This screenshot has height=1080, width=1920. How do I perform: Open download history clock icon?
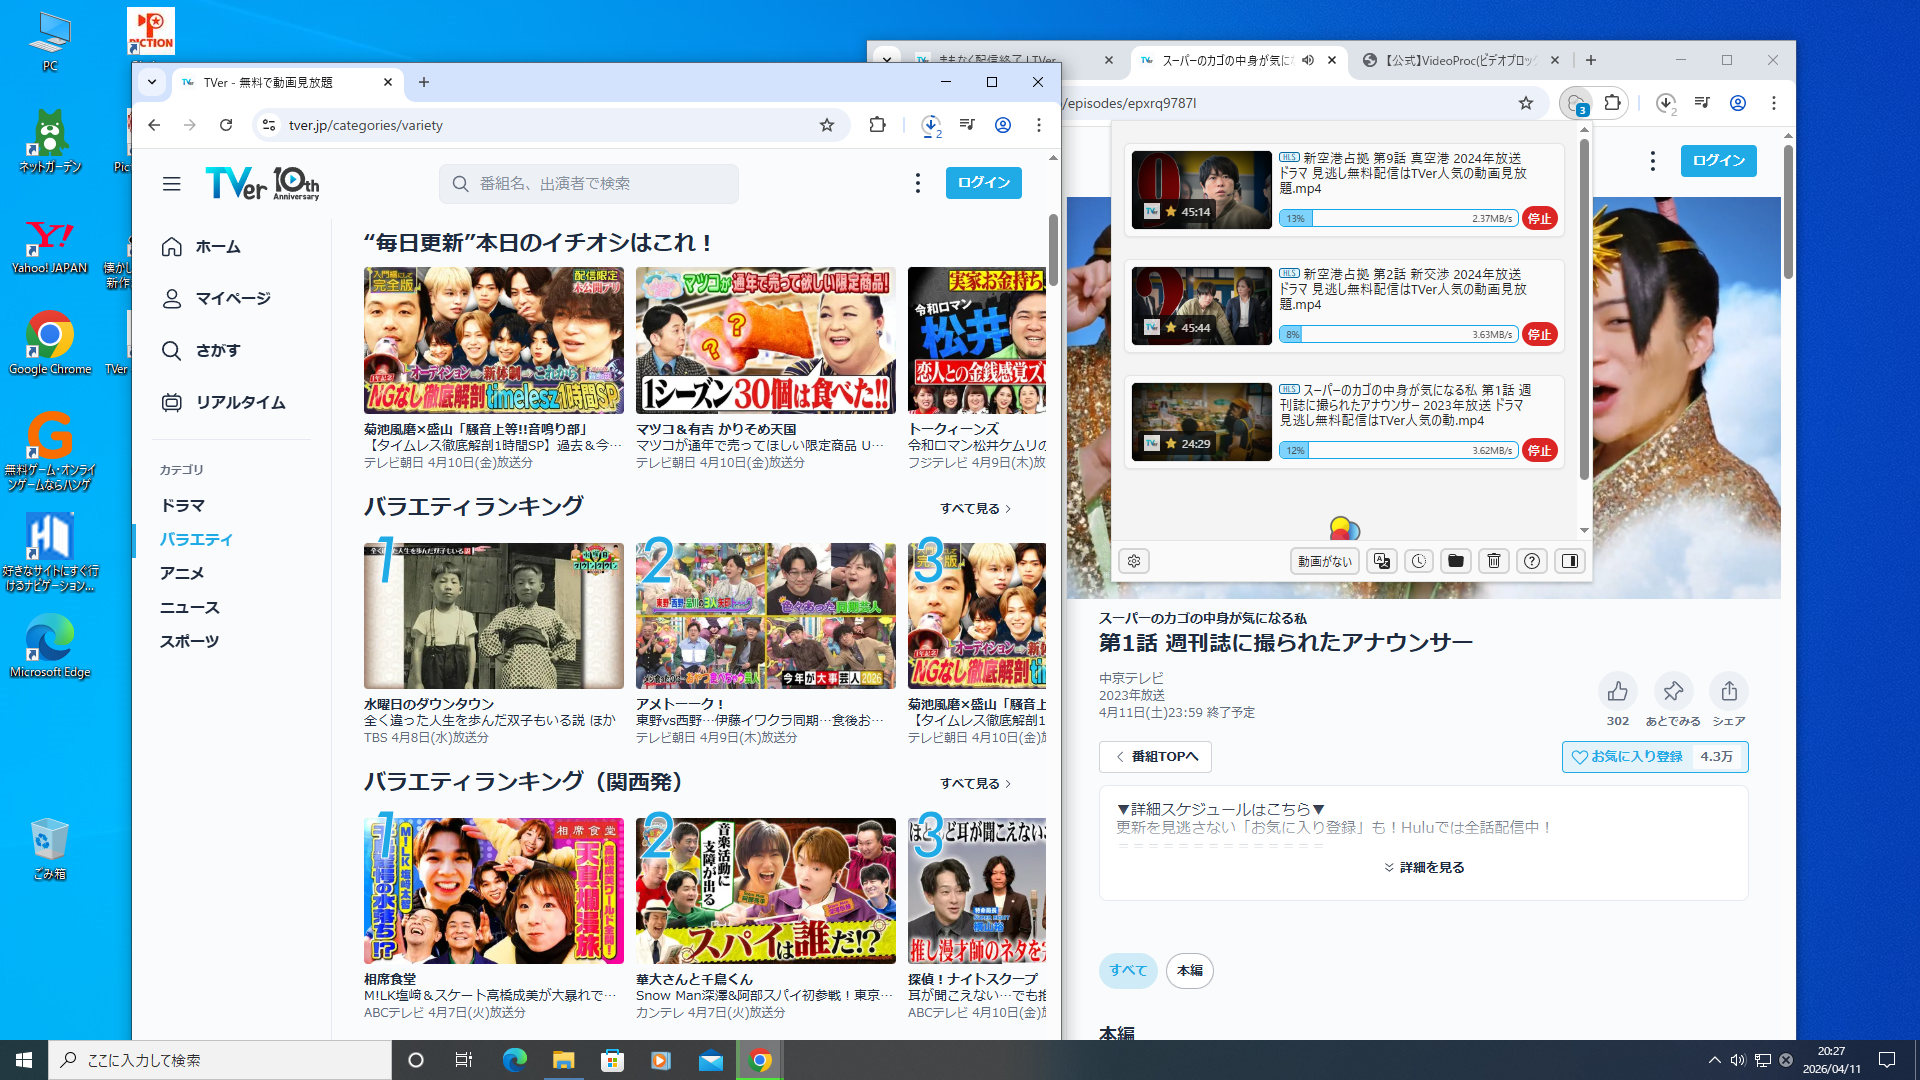(1419, 561)
